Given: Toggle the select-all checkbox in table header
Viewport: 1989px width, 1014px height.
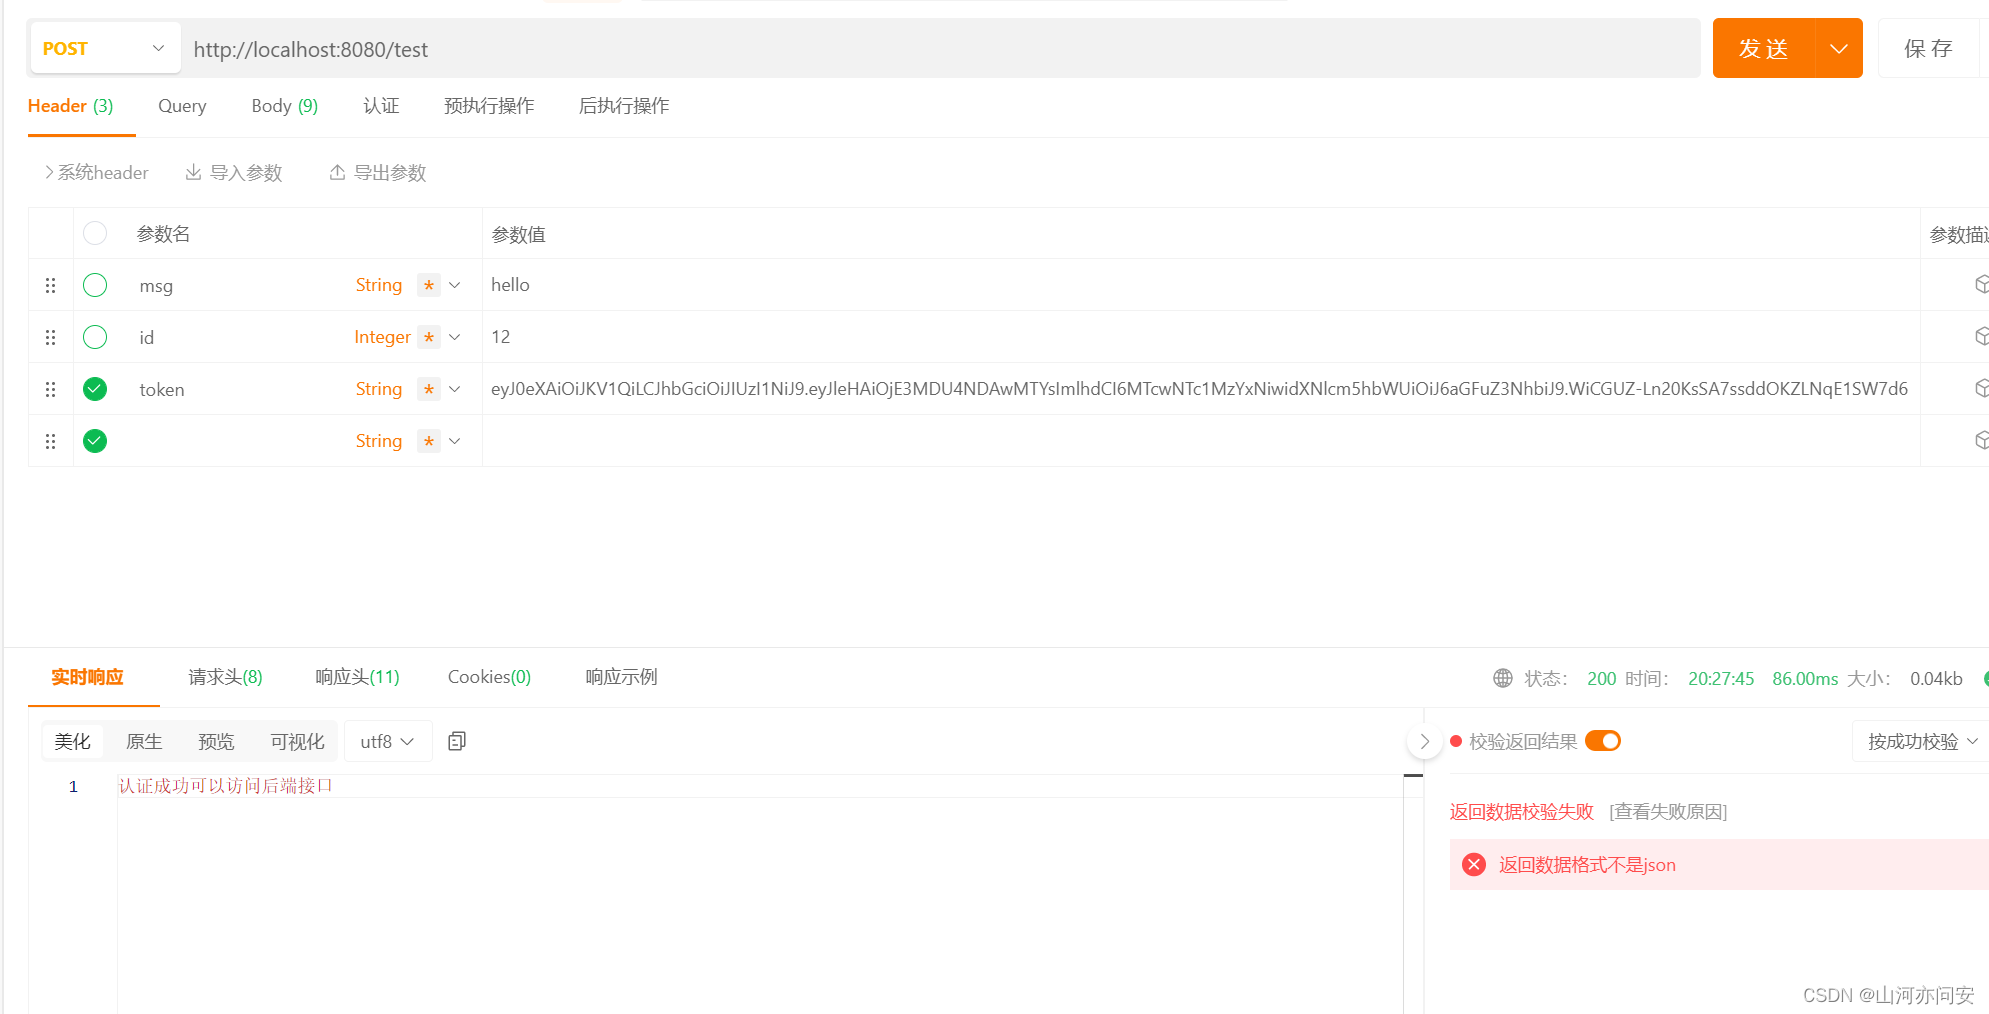Looking at the screenshot, I should tap(95, 233).
